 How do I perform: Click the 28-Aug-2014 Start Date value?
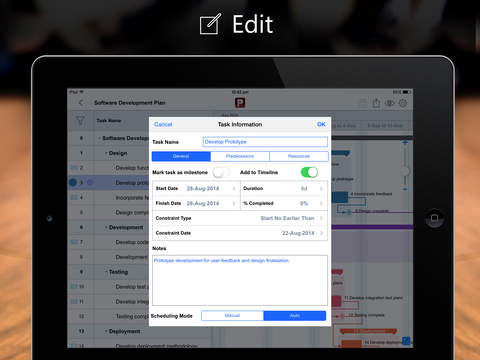coord(203,189)
